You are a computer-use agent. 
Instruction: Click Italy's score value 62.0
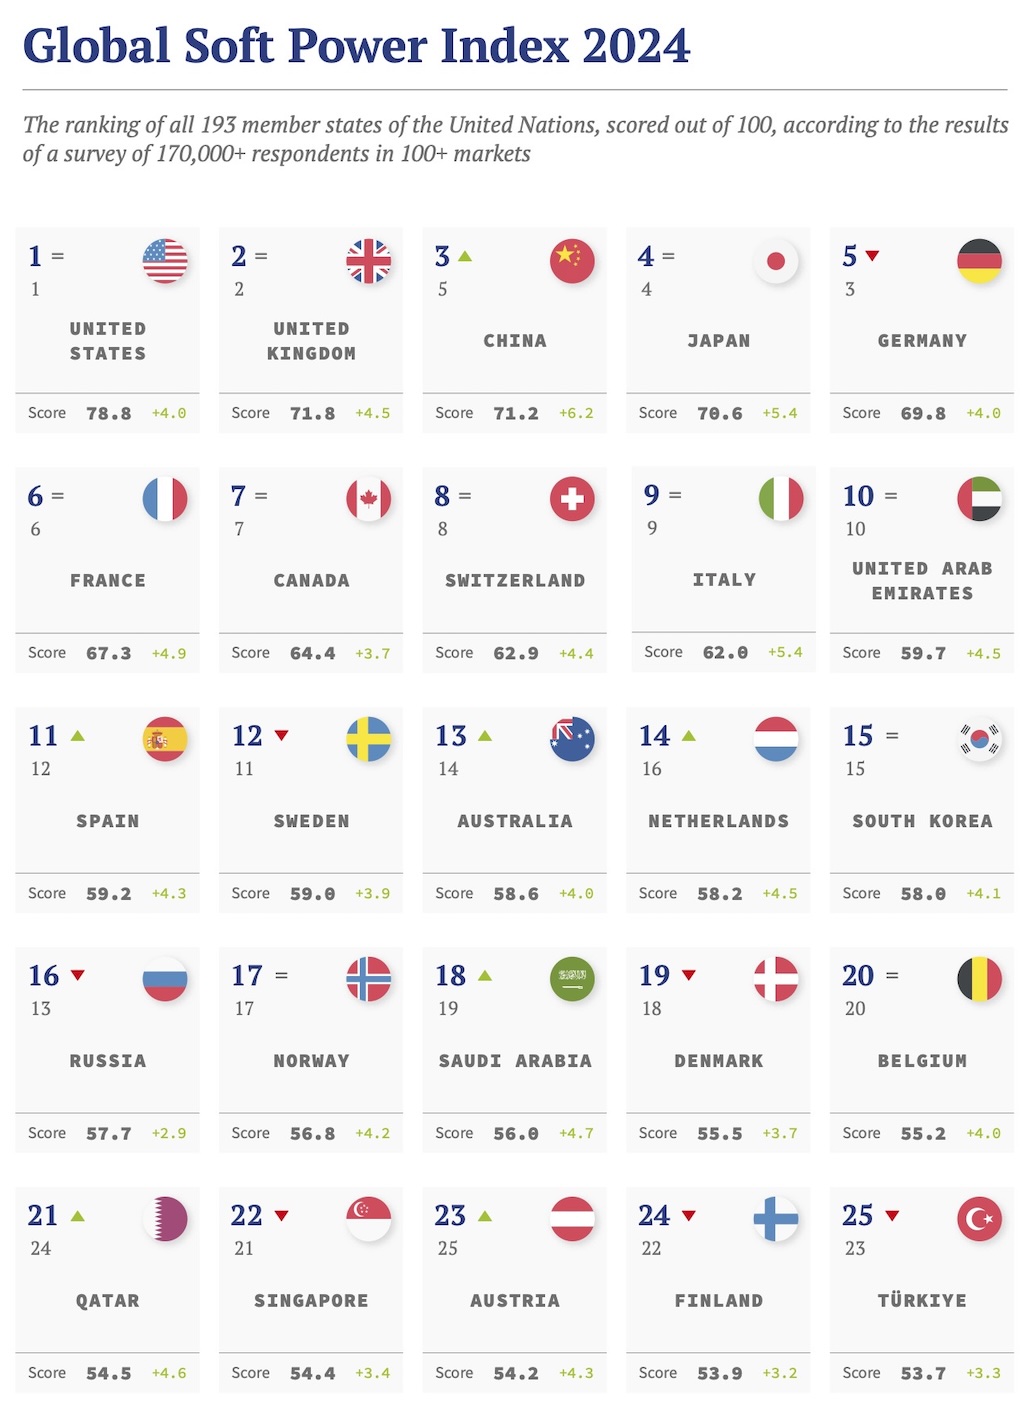pos(725,652)
